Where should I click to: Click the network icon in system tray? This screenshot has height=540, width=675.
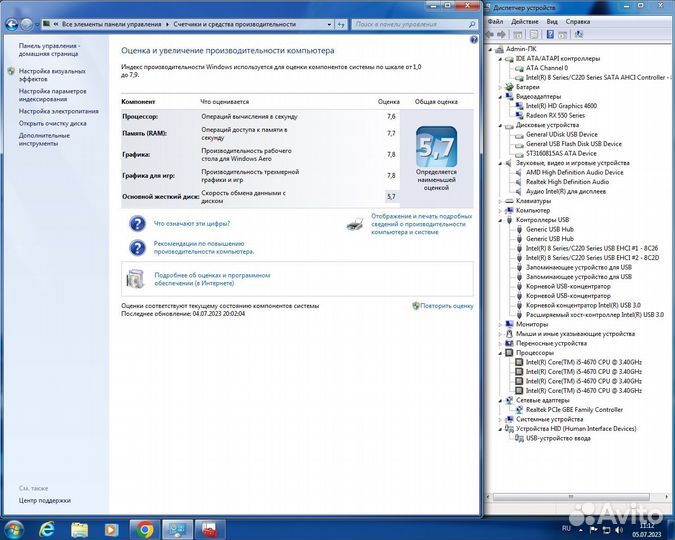tap(606, 530)
